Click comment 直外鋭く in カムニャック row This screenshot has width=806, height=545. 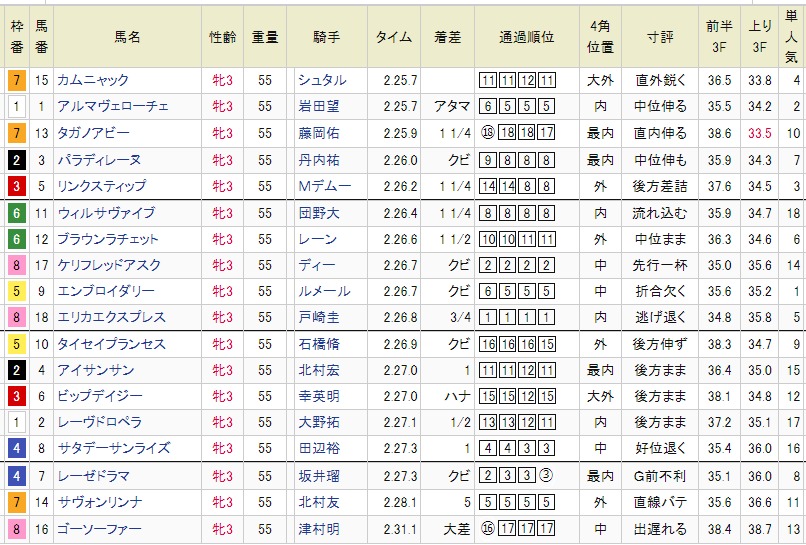[661, 80]
